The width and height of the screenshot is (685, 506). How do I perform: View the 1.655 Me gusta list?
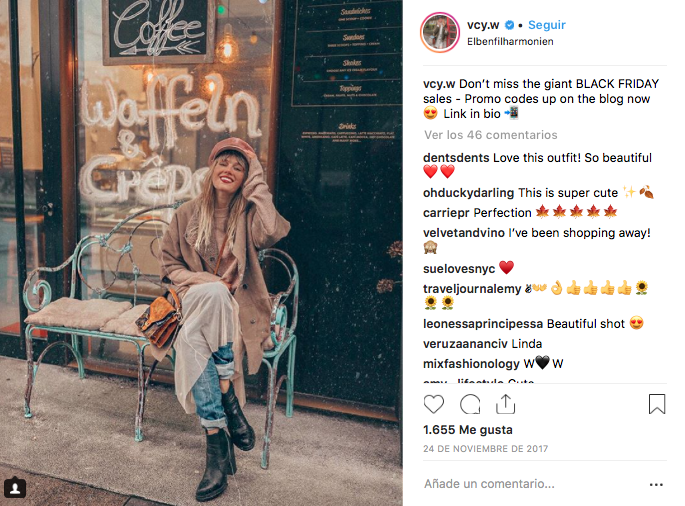coord(467,430)
